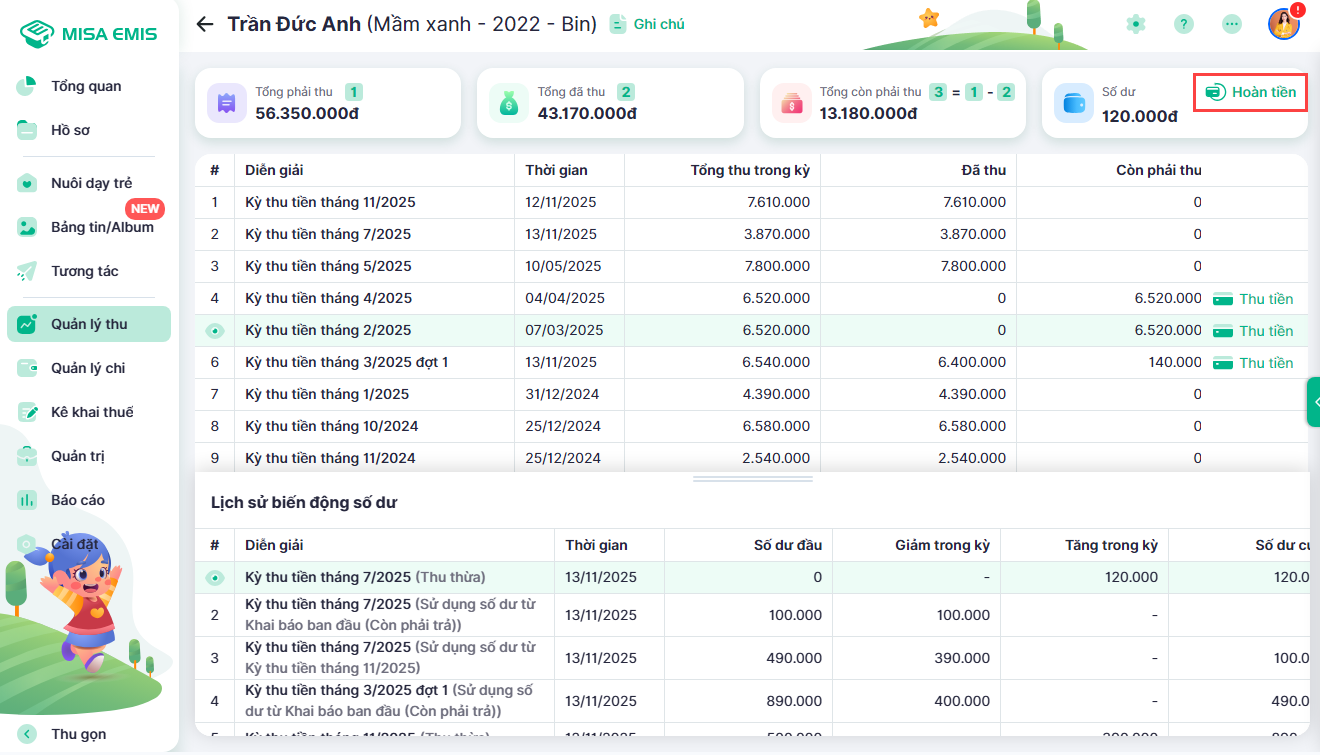Open the user avatar profile menu
The height and width of the screenshot is (755, 1320).
[x=1283, y=24]
